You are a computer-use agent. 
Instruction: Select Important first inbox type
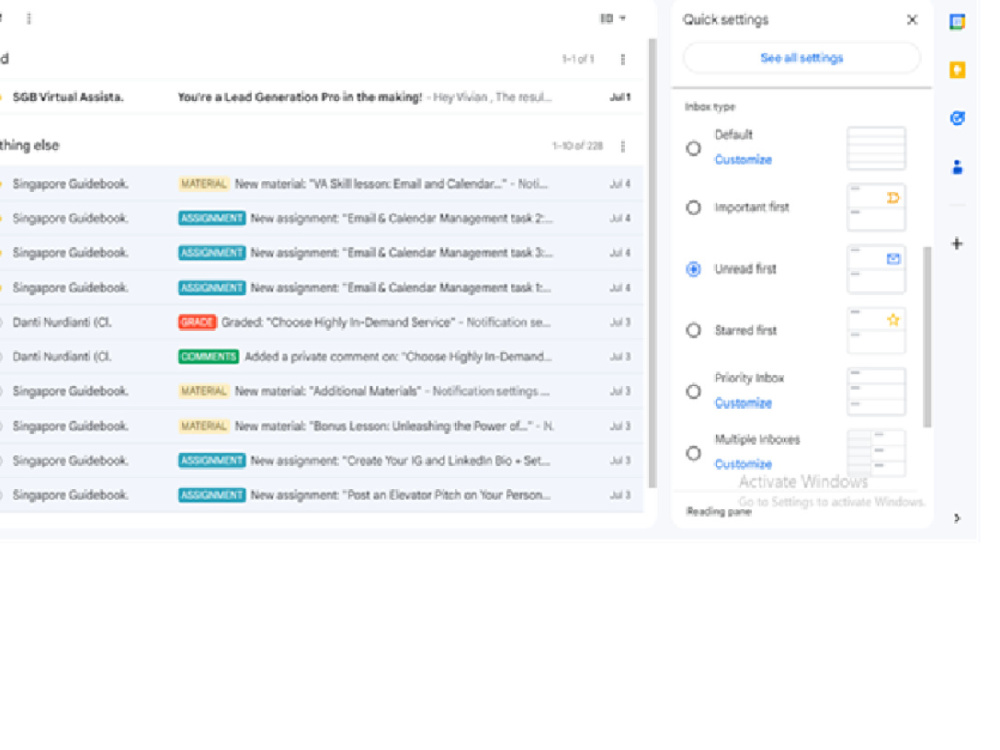(693, 207)
